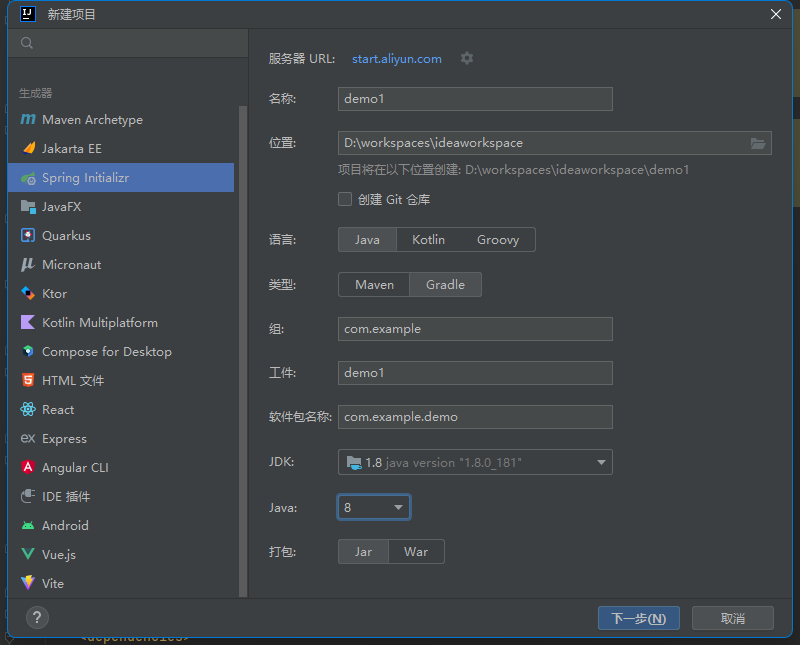Close the 新建项目 dialog
The width and height of the screenshot is (800, 645).
[776, 14]
